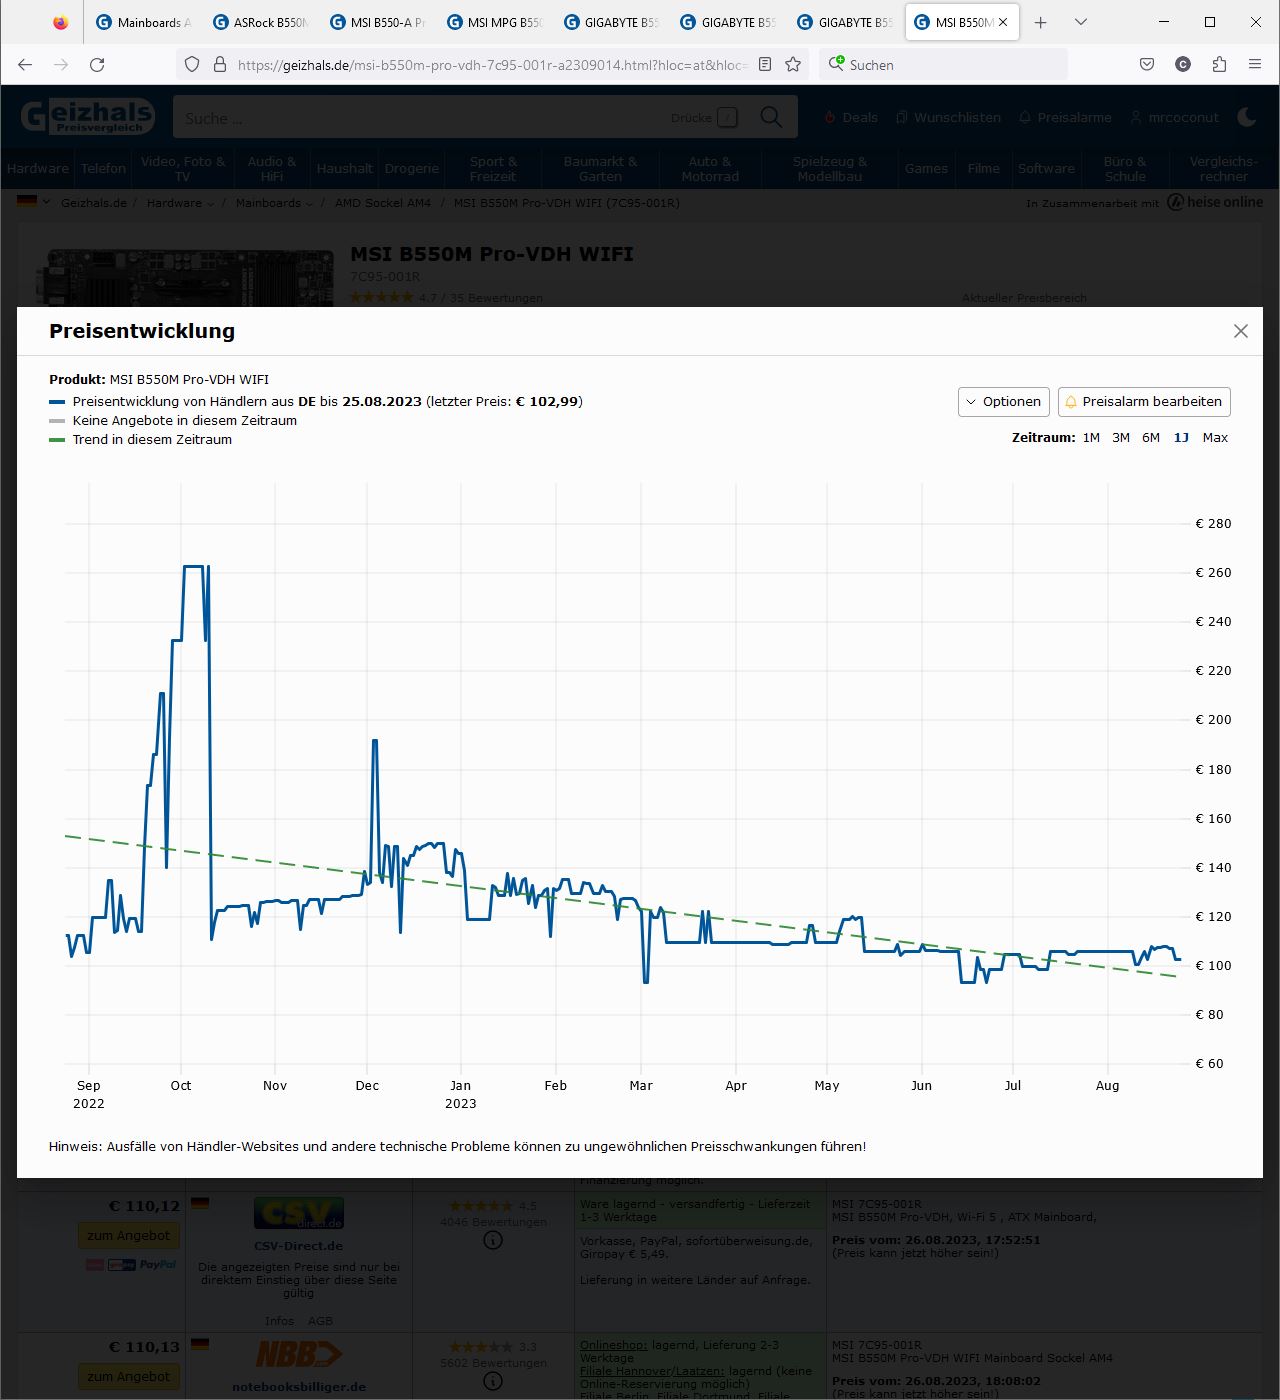
Task: Open the Hardware category menu
Action: point(38,168)
